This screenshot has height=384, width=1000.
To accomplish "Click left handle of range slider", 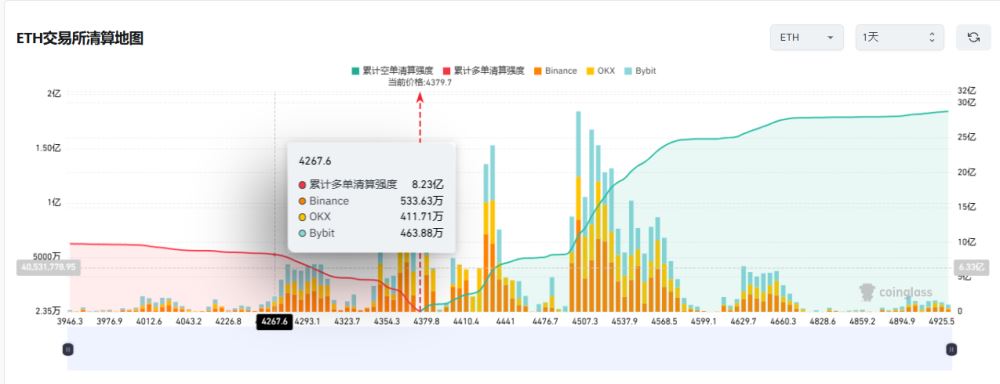I will tap(68, 349).
